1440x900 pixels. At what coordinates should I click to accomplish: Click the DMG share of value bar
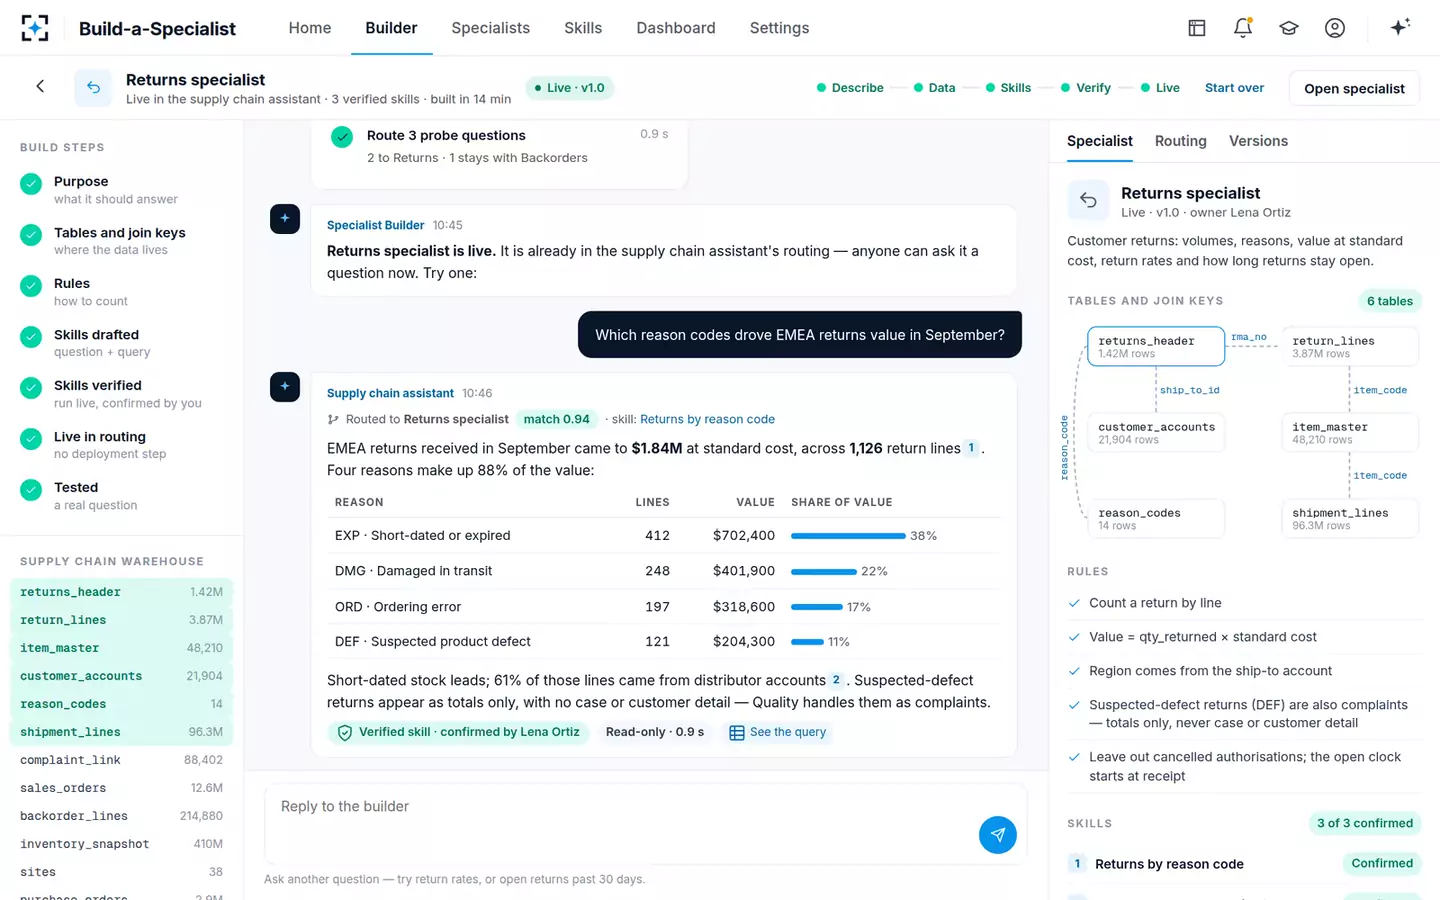824,572
